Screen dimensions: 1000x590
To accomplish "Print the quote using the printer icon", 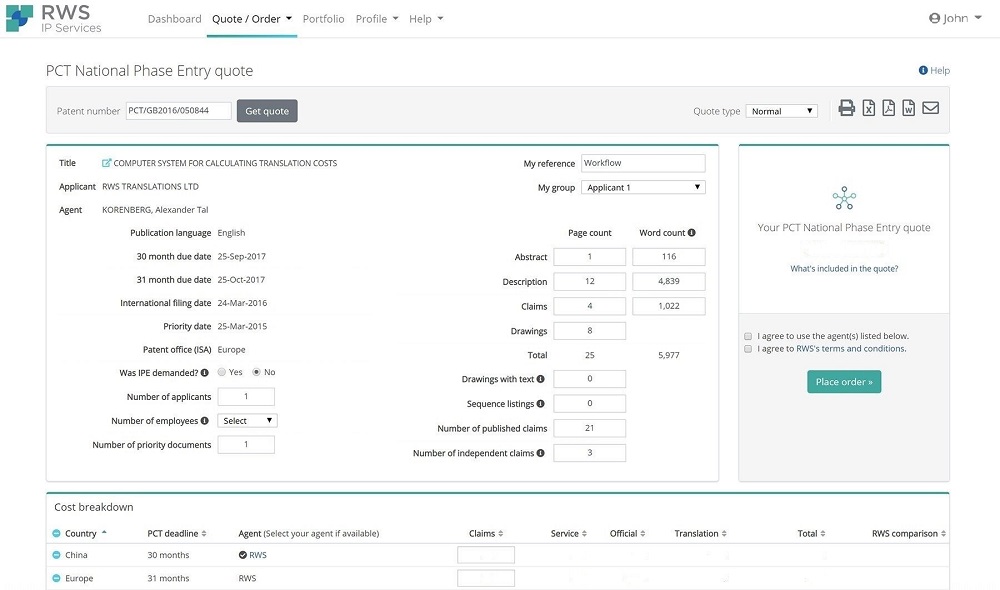I will (846, 109).
